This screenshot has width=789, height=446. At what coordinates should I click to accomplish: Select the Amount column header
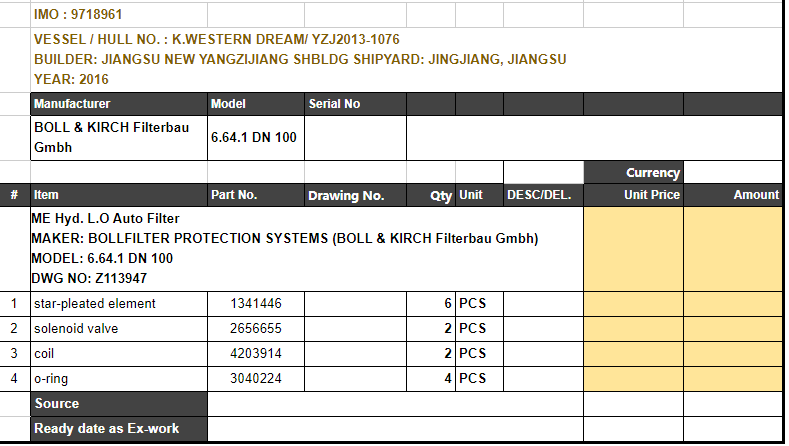(733, 195)
